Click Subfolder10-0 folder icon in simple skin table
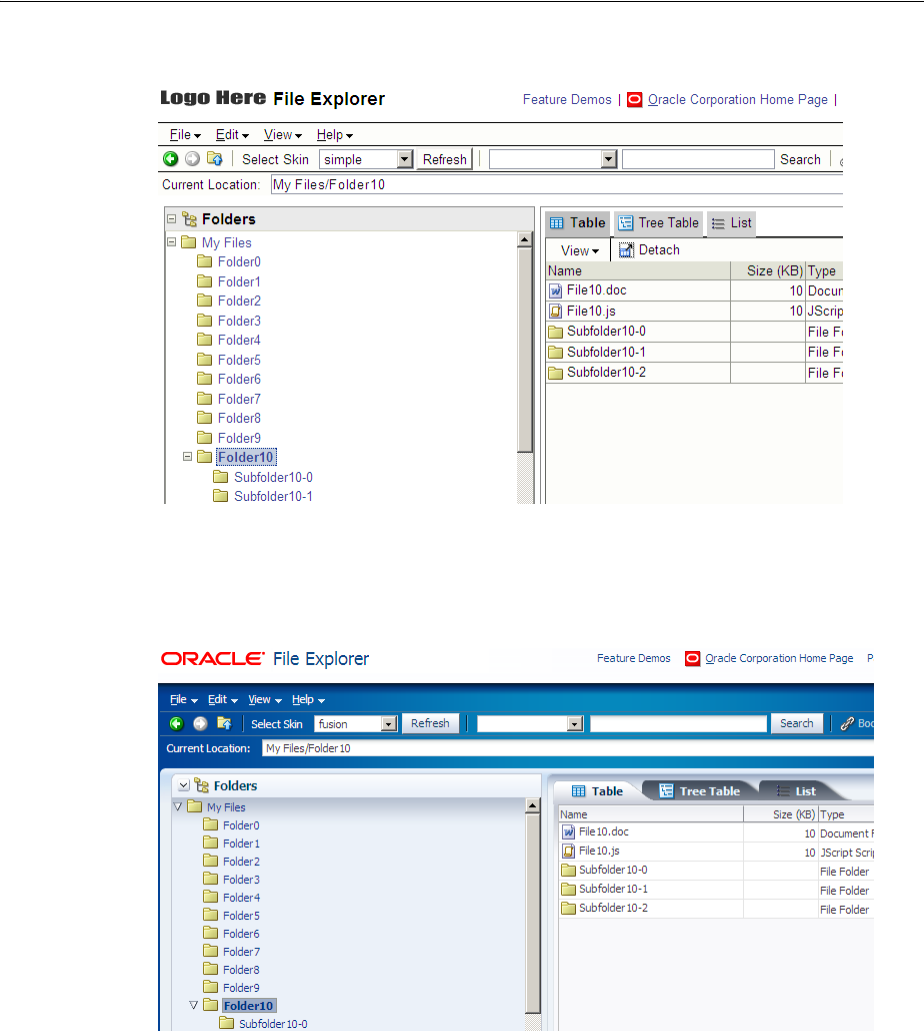The image size is (924, 1031). pos(556,331)
